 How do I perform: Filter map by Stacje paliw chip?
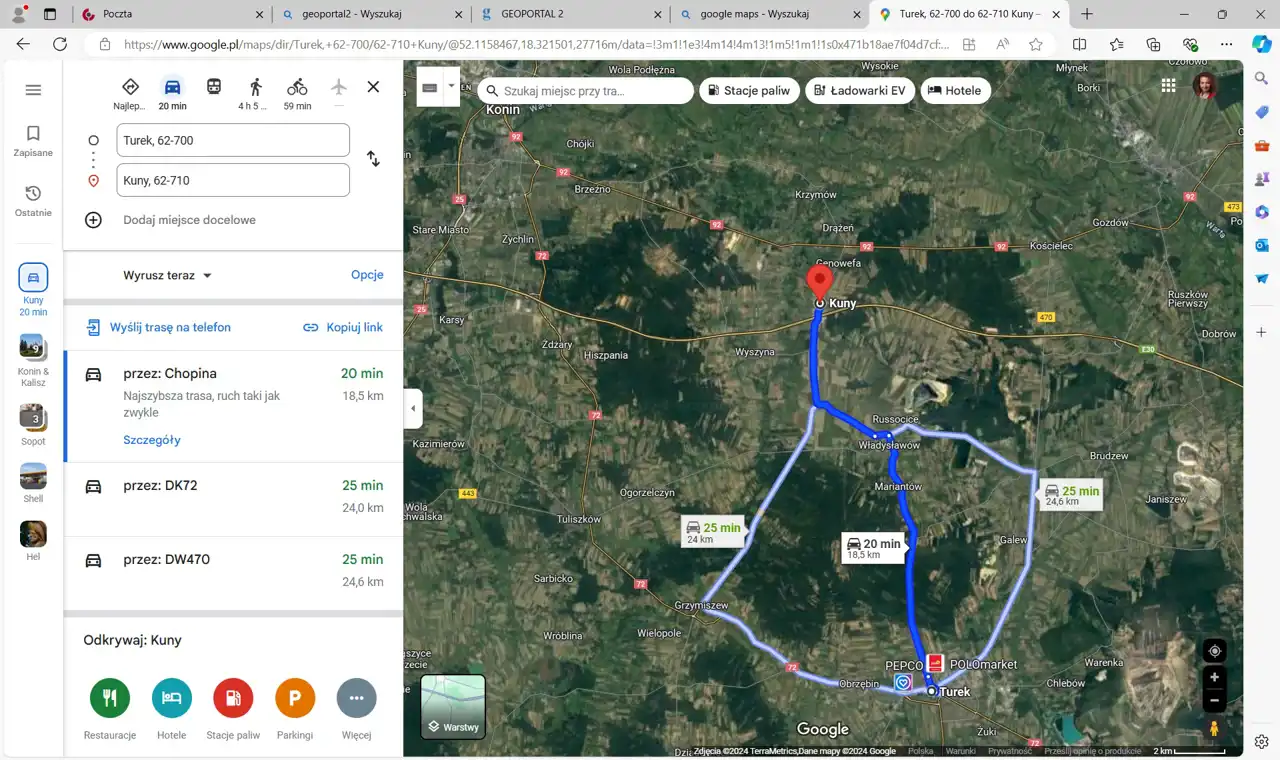pos(748,90)
